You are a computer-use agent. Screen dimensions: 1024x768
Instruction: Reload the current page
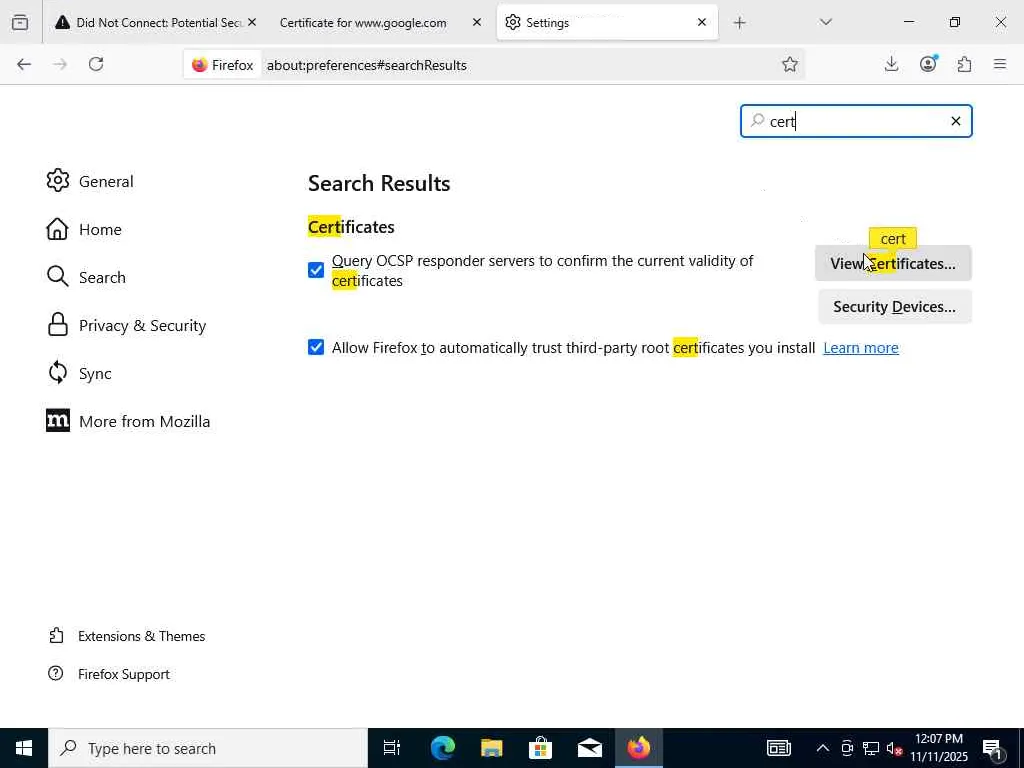pyautogui.click(x=96, y=64)
